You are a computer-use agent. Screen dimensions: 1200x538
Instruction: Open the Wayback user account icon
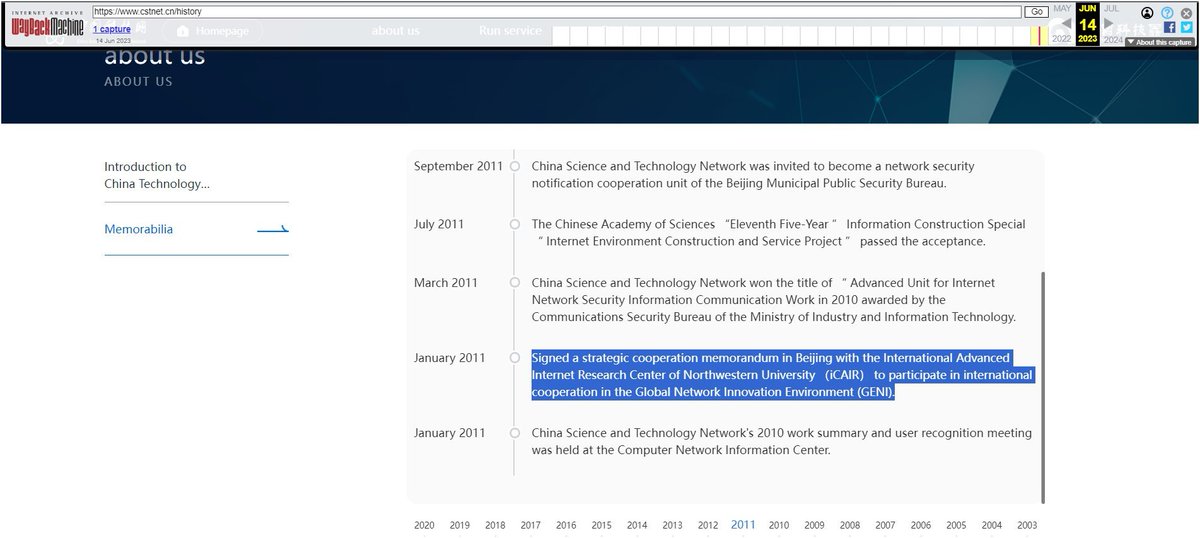click(1147, 13)
